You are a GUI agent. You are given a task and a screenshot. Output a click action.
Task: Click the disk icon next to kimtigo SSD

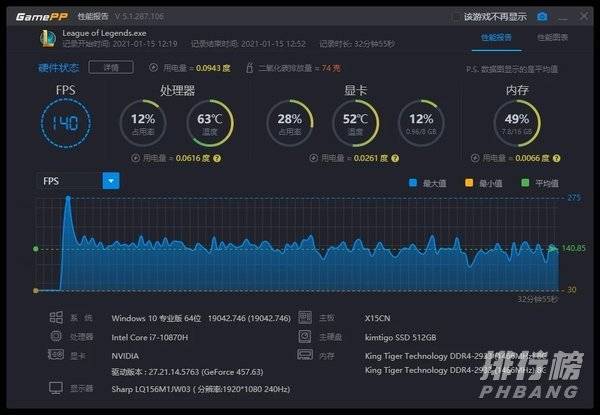coord(305,336)
